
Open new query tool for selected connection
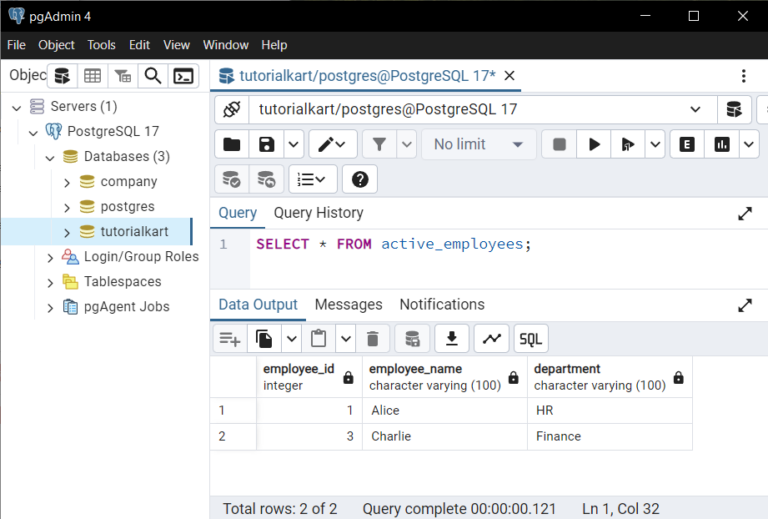[x=734, y=109]
